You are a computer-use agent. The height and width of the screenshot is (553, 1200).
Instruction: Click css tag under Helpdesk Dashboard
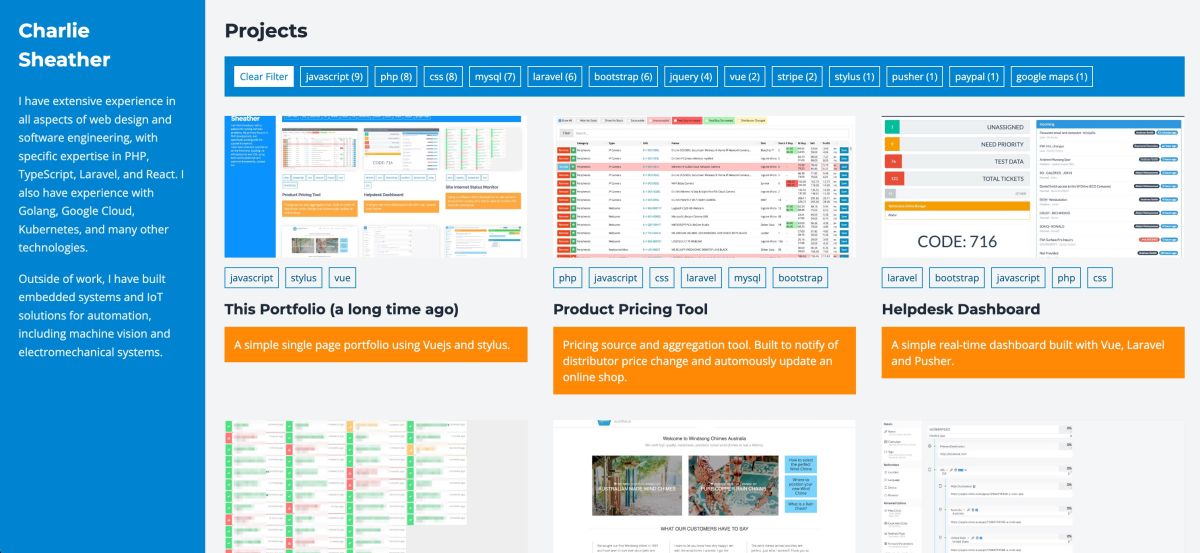[x=1099, y=278]
